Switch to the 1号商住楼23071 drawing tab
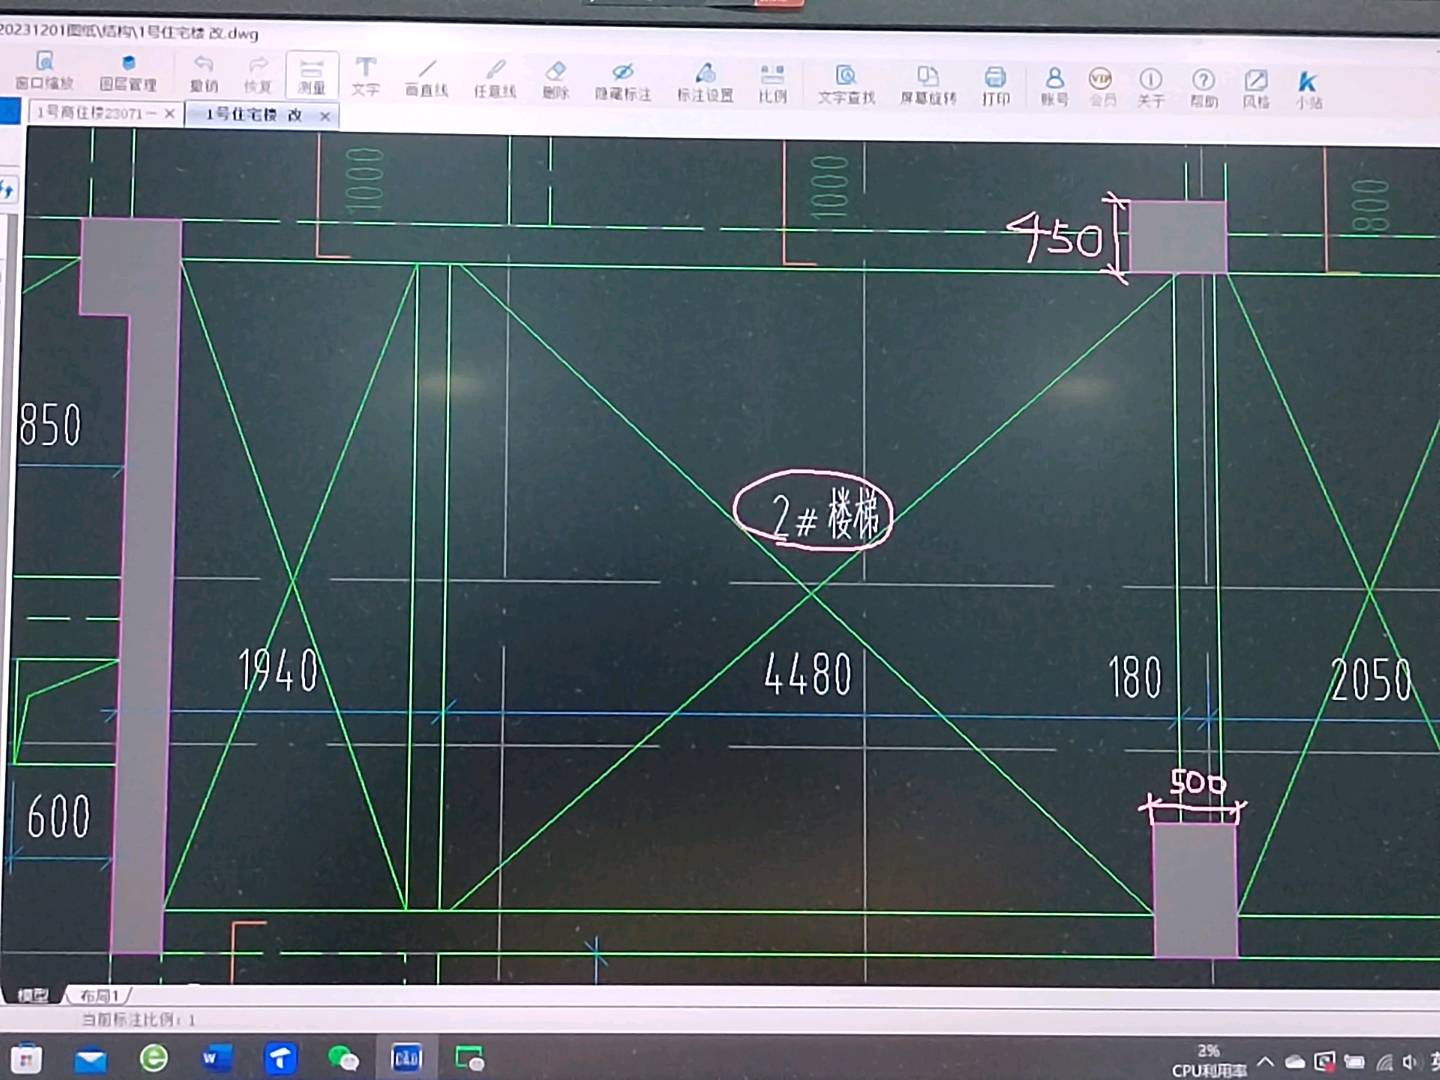 click(x=95, y=113)
